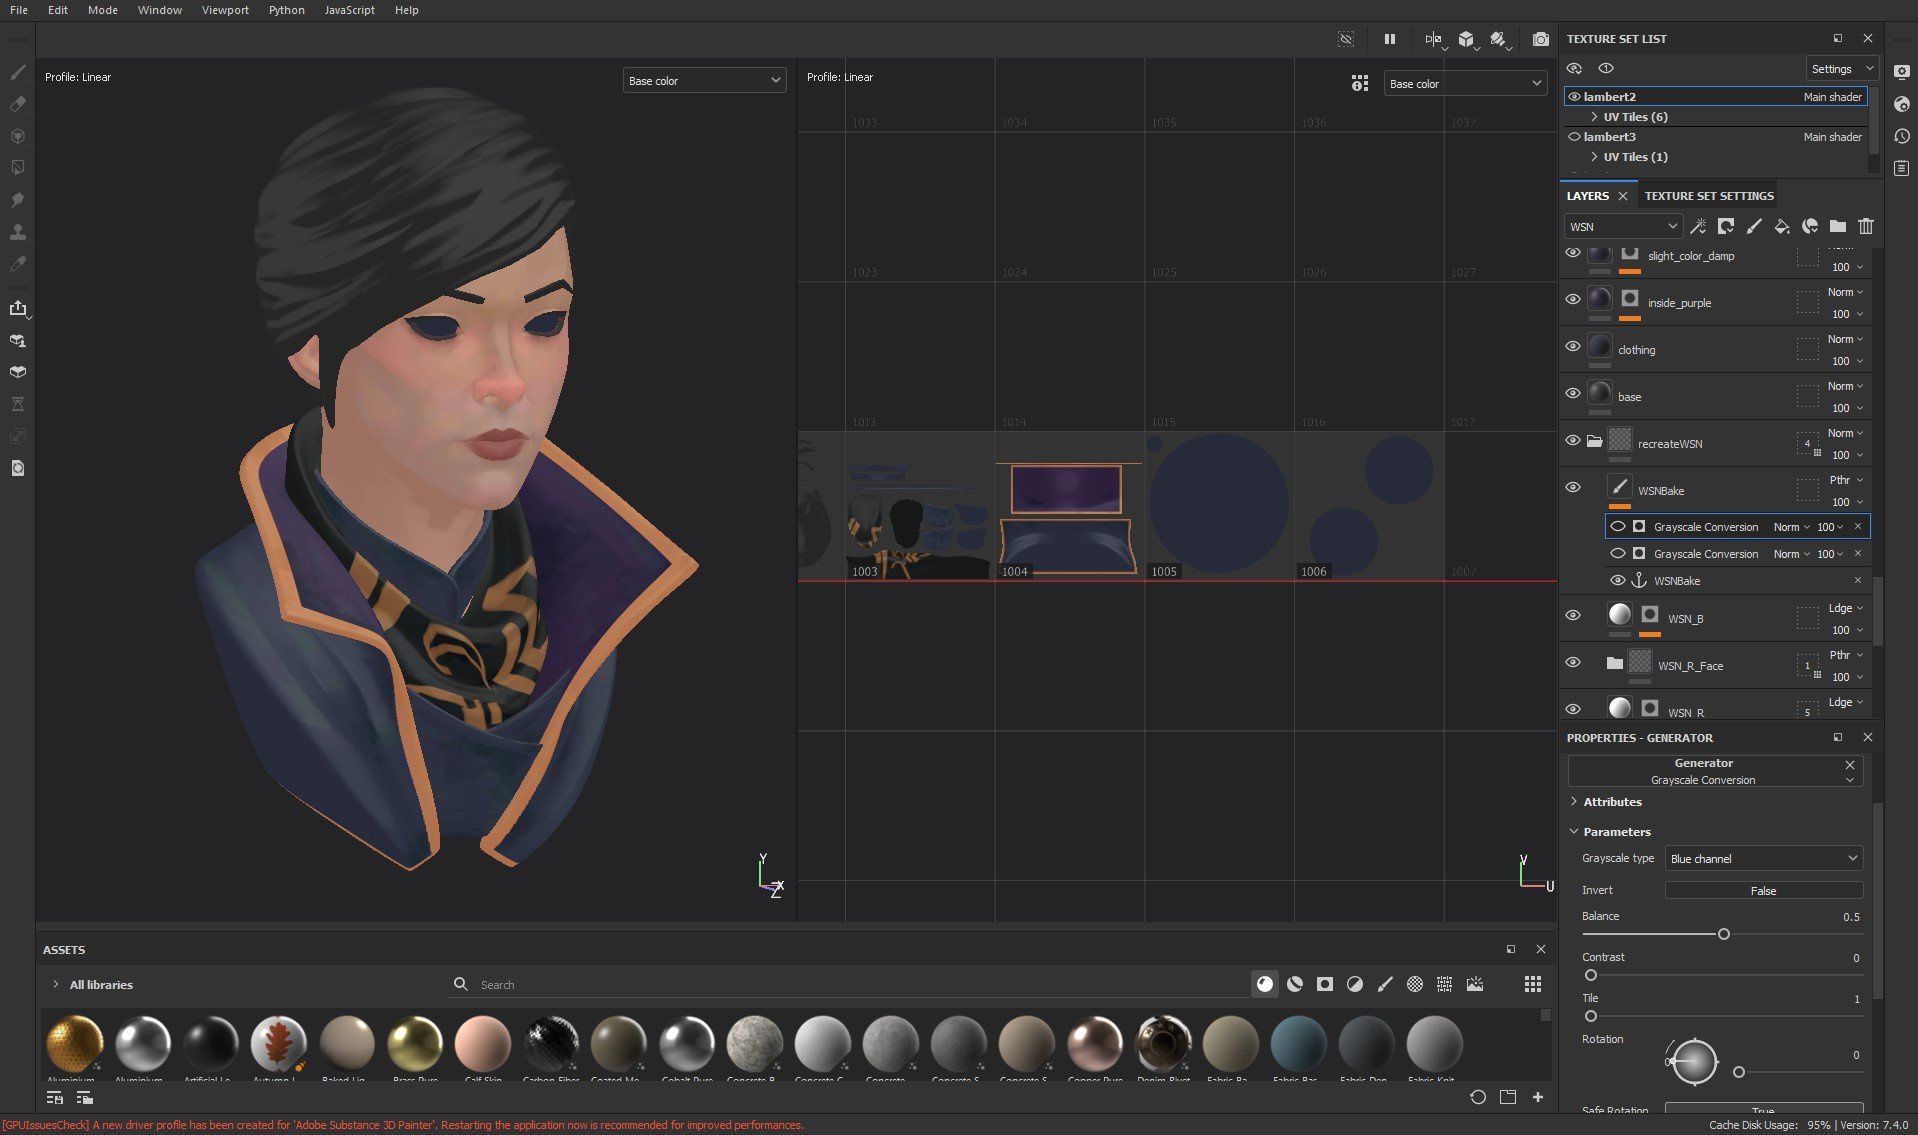
Task: Add an effect with the magic wand icon
Action: tap(1698, 226)
